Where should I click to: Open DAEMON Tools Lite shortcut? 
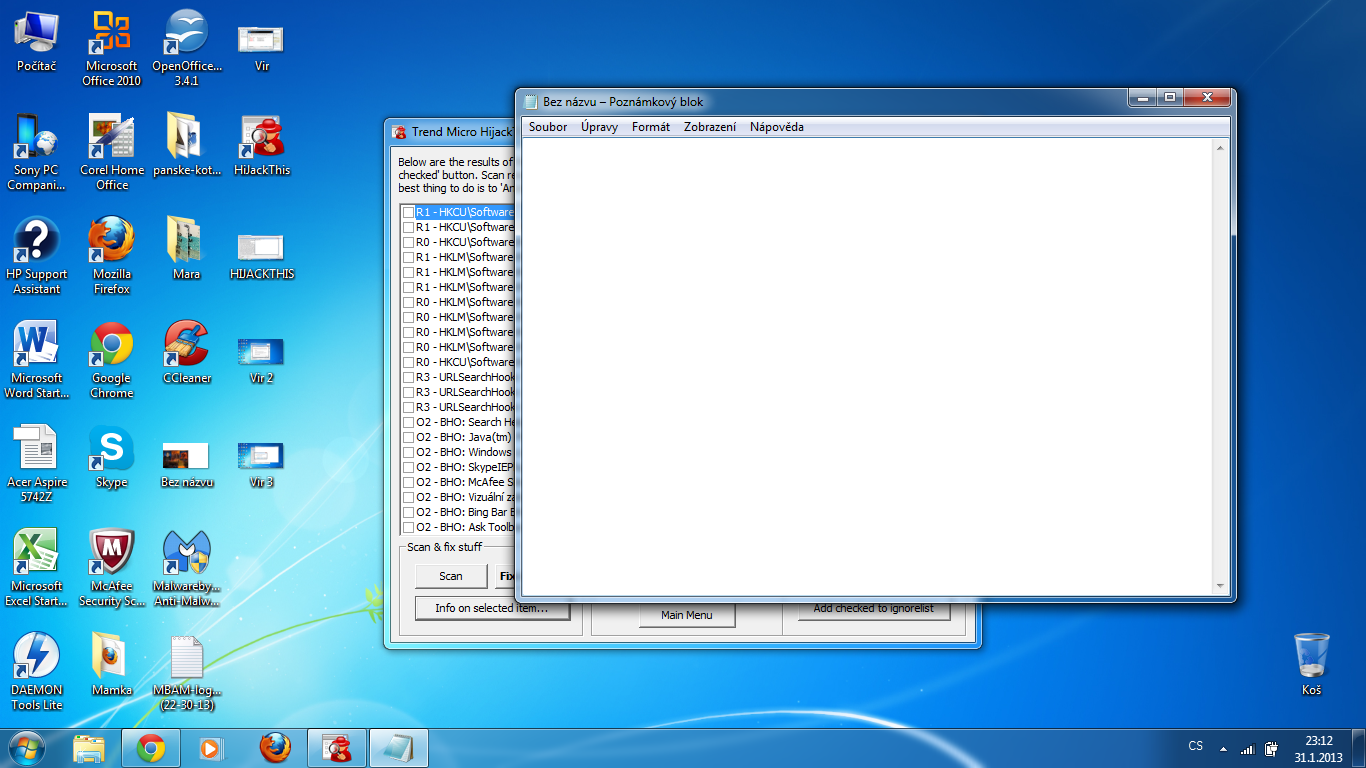(37, 657)
